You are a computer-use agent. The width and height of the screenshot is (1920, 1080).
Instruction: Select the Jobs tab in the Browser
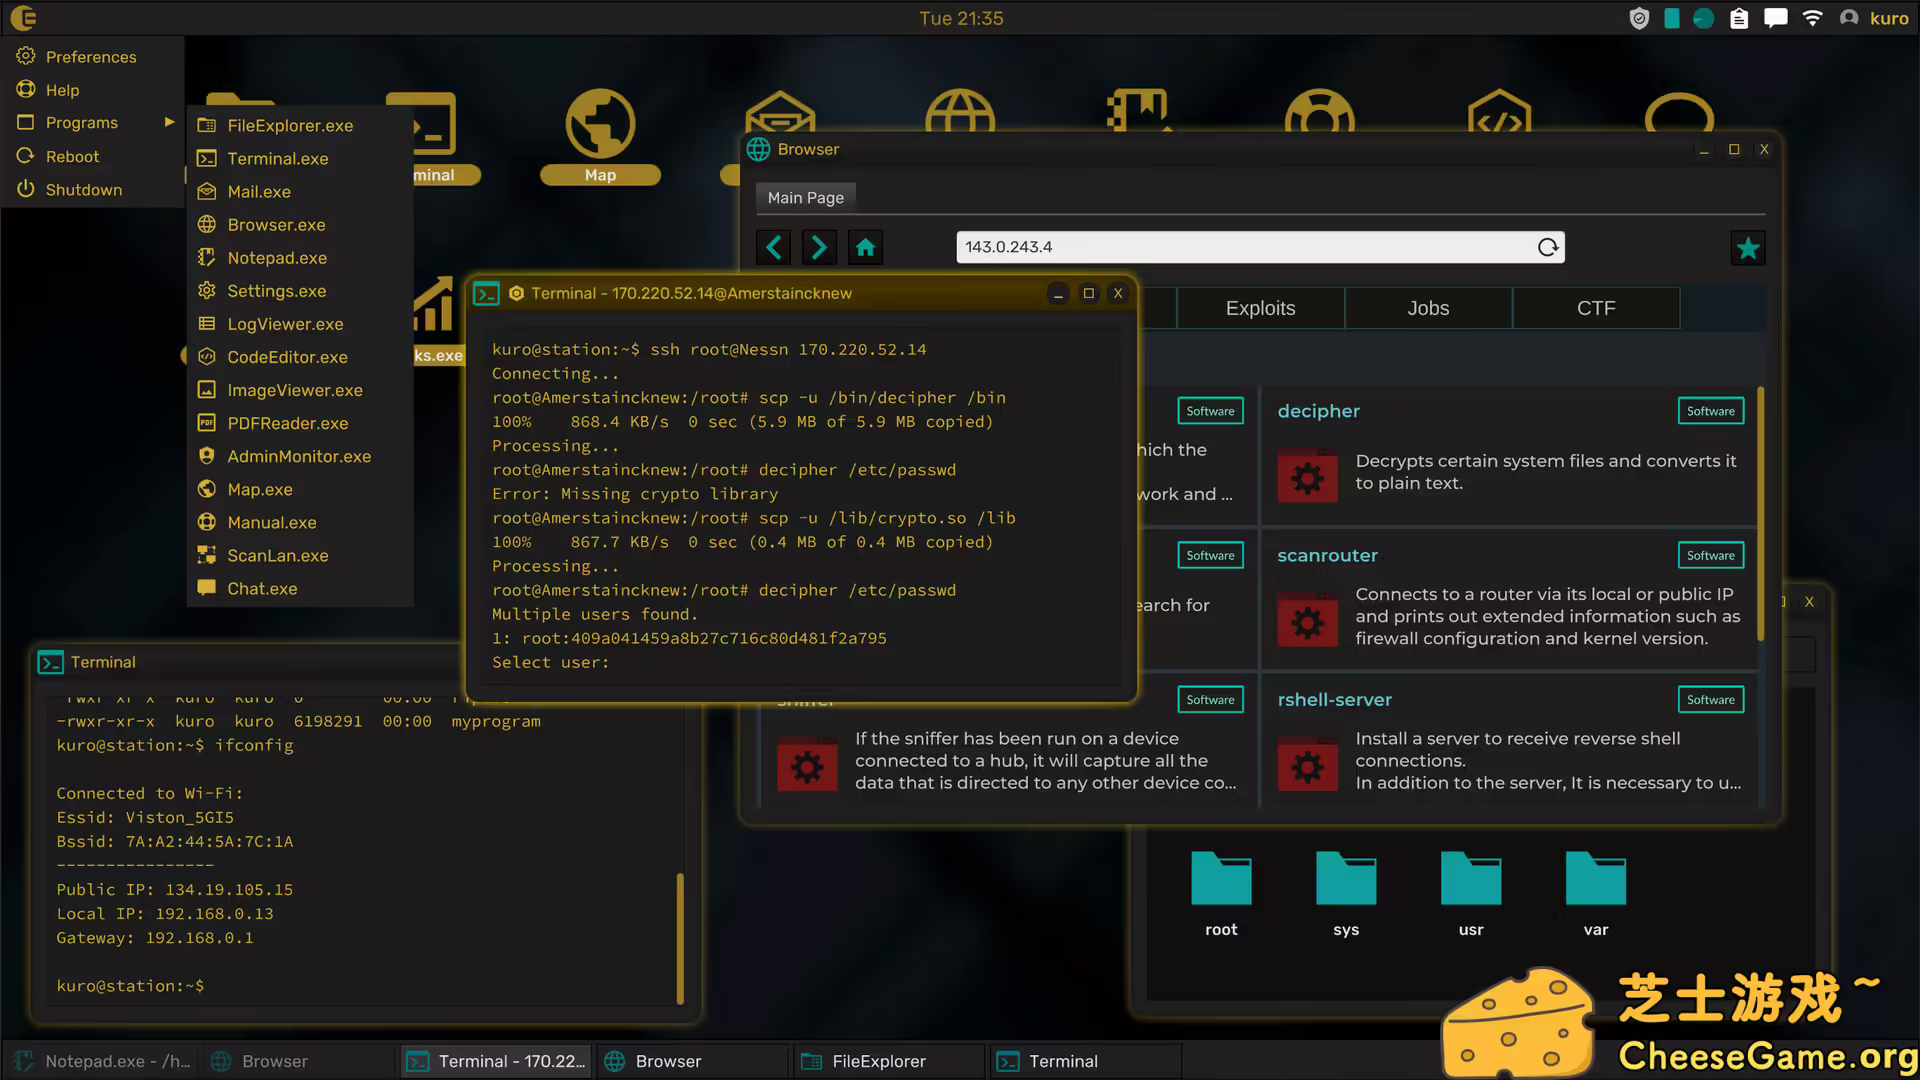coord(1428,308)
